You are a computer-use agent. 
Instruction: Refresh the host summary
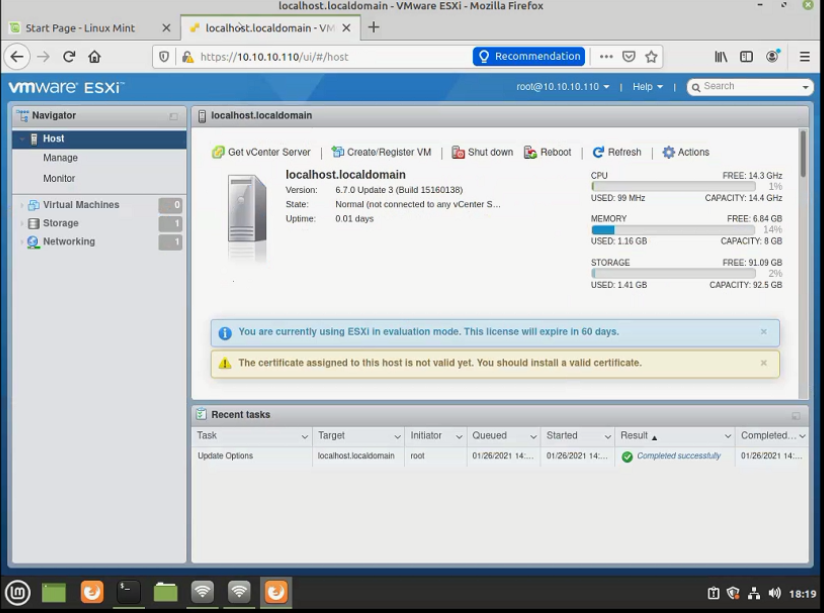coord(617,152)
